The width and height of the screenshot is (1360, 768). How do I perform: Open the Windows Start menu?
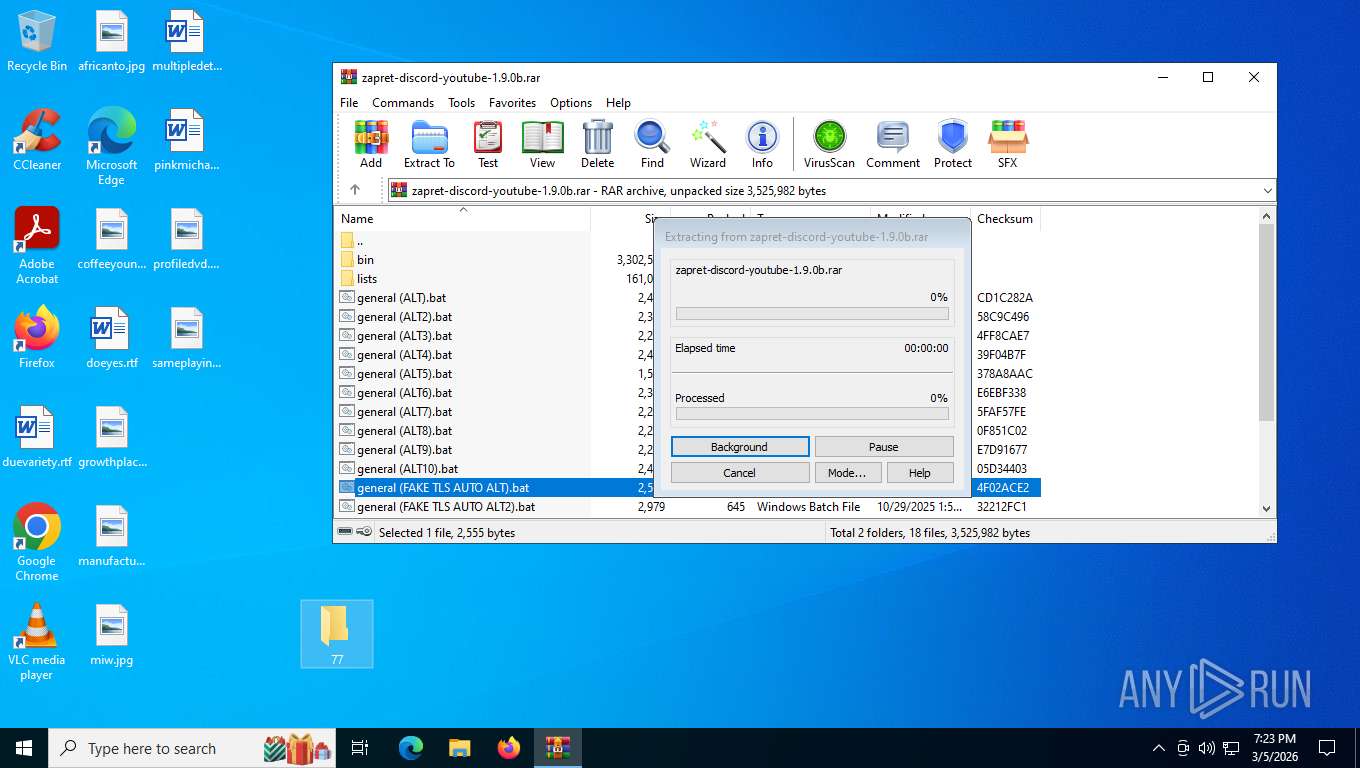(x=24, y=748)
